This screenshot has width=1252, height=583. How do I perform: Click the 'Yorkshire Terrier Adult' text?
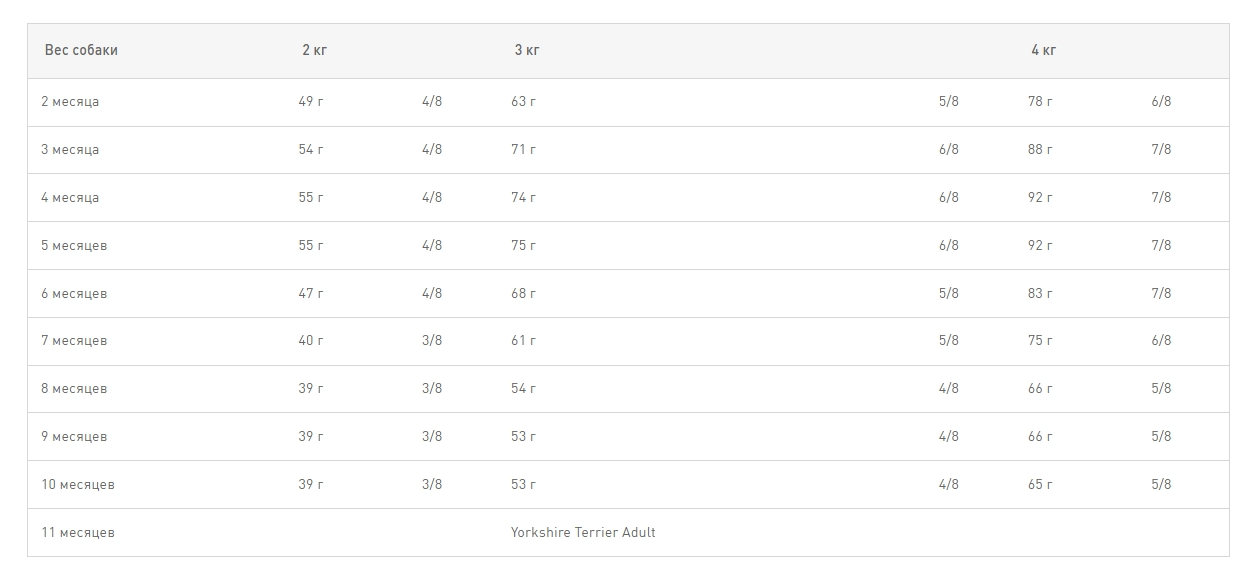[583, 532]
